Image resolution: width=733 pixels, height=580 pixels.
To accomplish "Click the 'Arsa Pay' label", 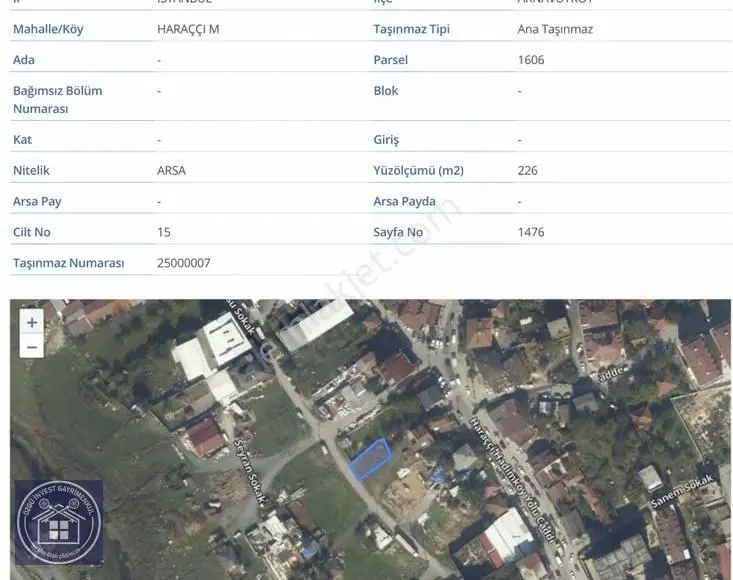I will click(x=37, y=201).
